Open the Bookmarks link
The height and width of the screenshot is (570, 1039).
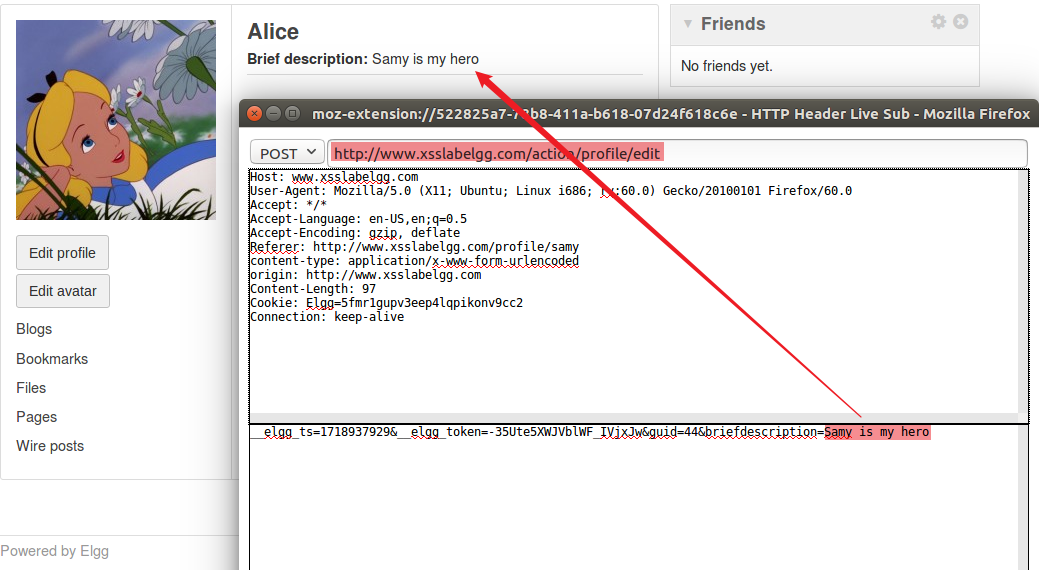[x=52, y=359]
